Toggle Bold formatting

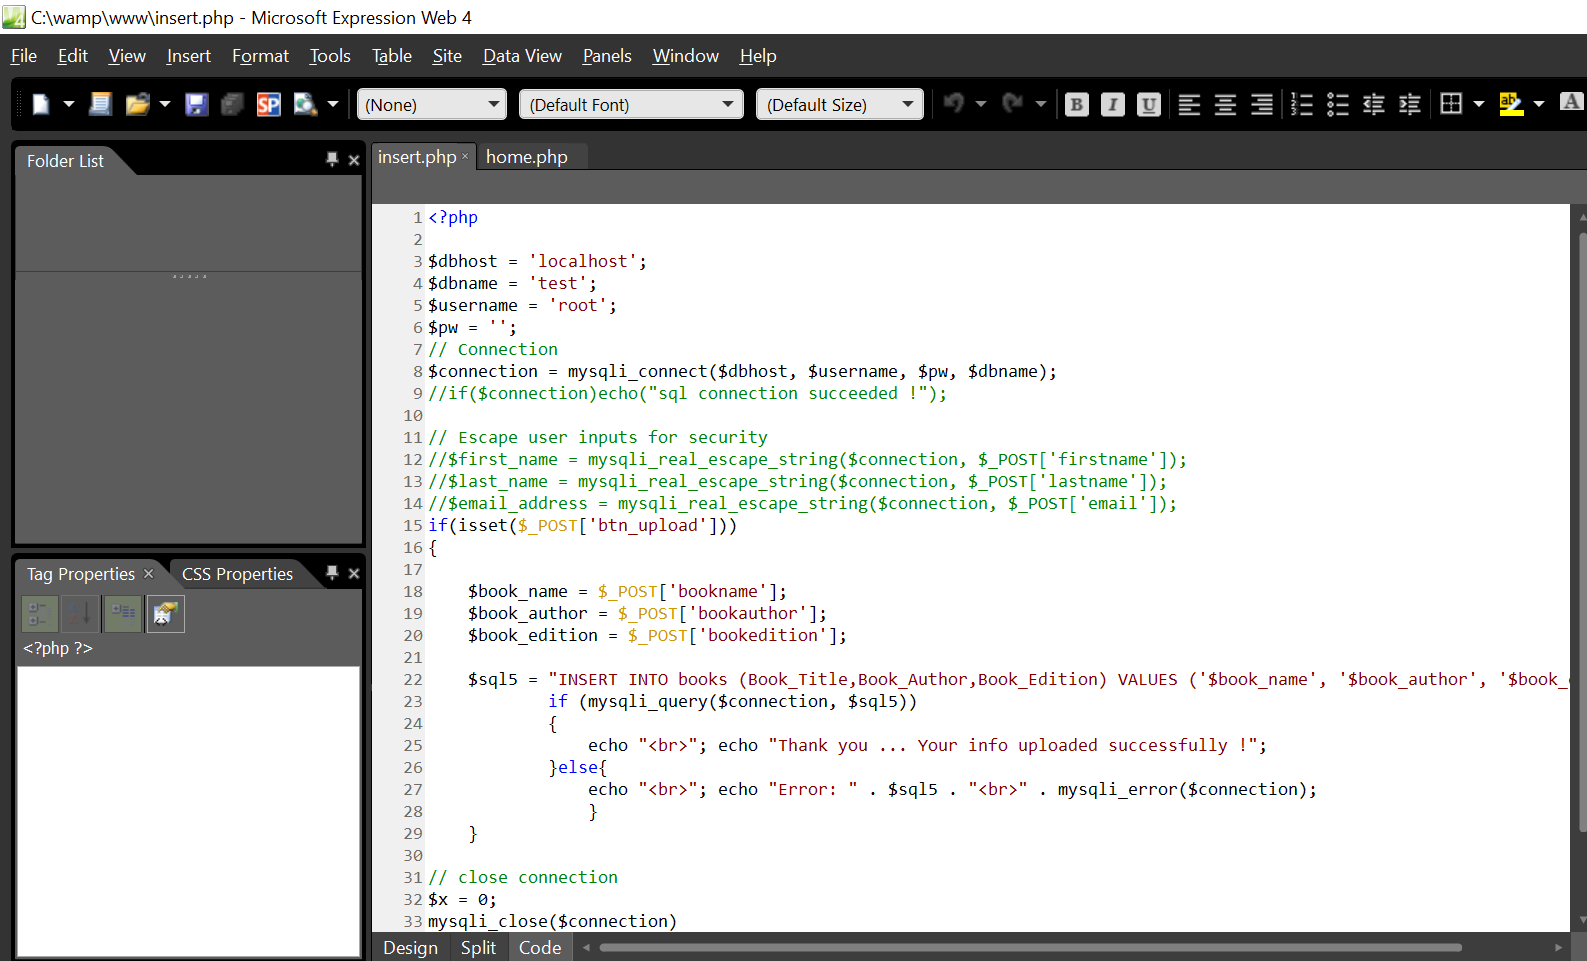(x=1077, y=104)
